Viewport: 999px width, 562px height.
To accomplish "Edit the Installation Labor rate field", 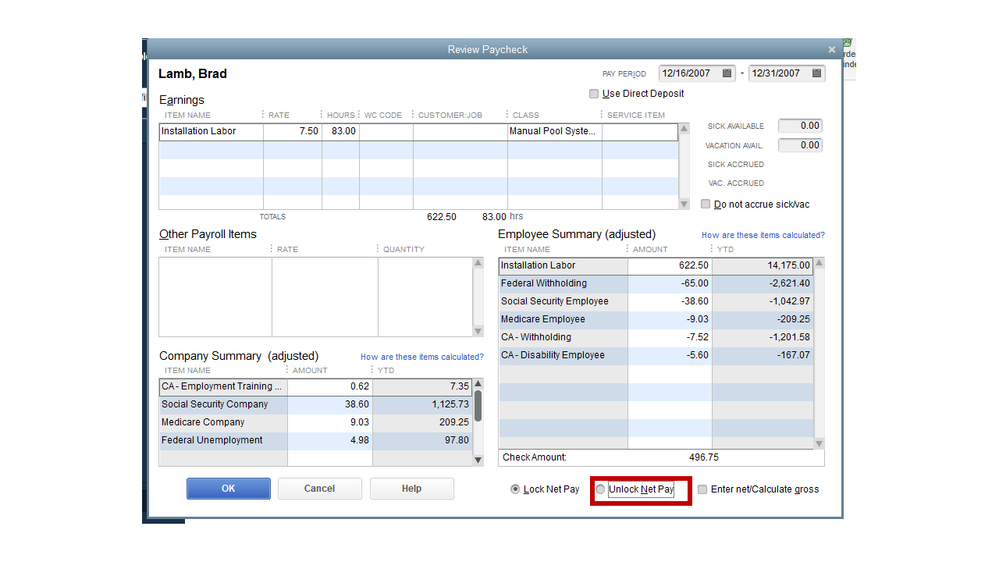I will 292,131.
